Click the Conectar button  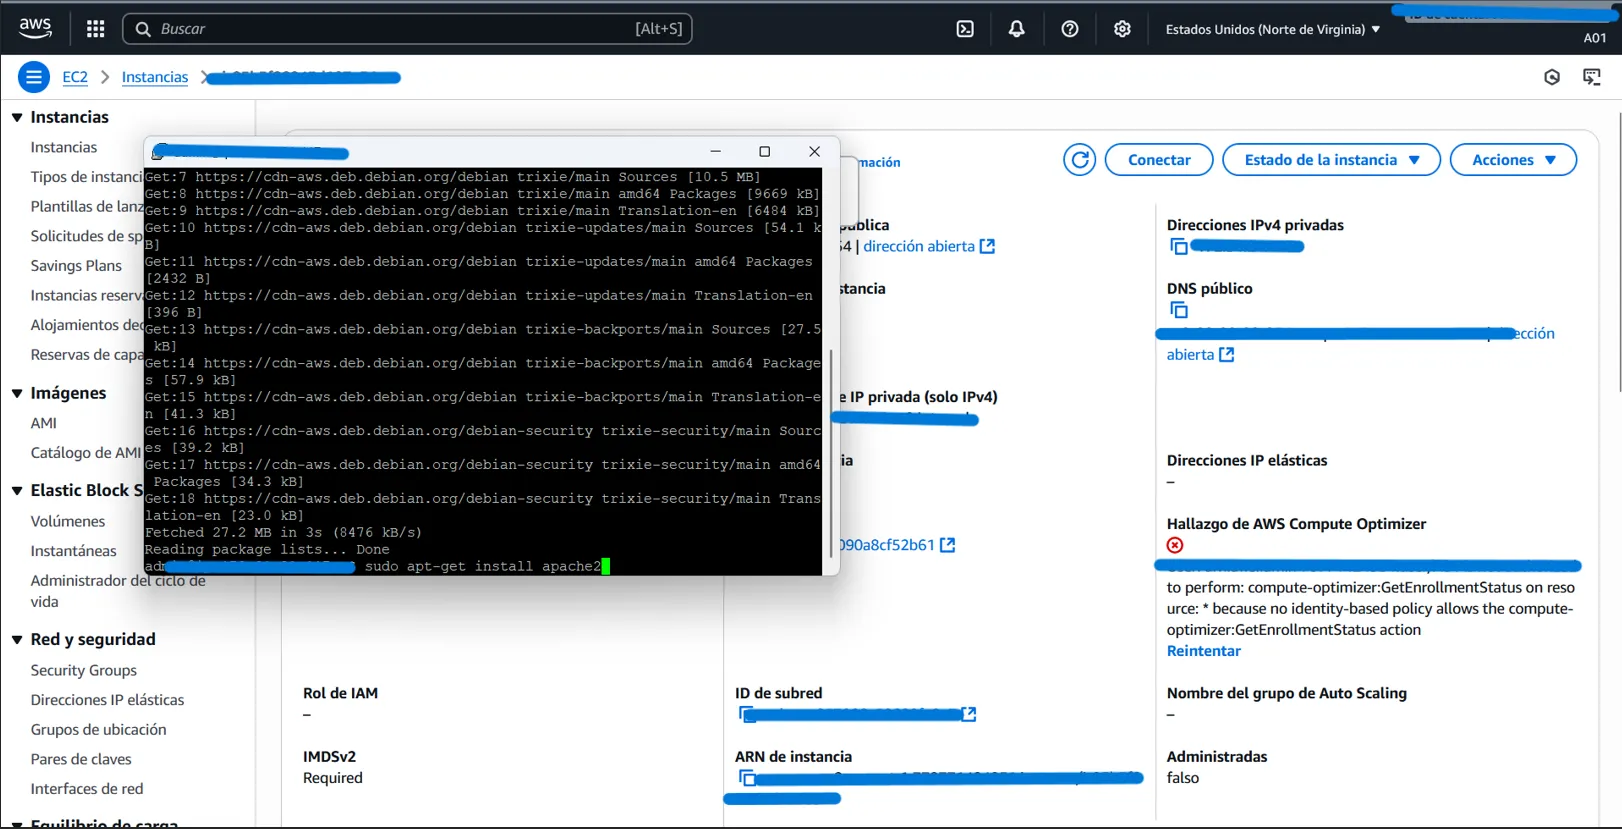pyautogui.click(x=1158, y=160)
